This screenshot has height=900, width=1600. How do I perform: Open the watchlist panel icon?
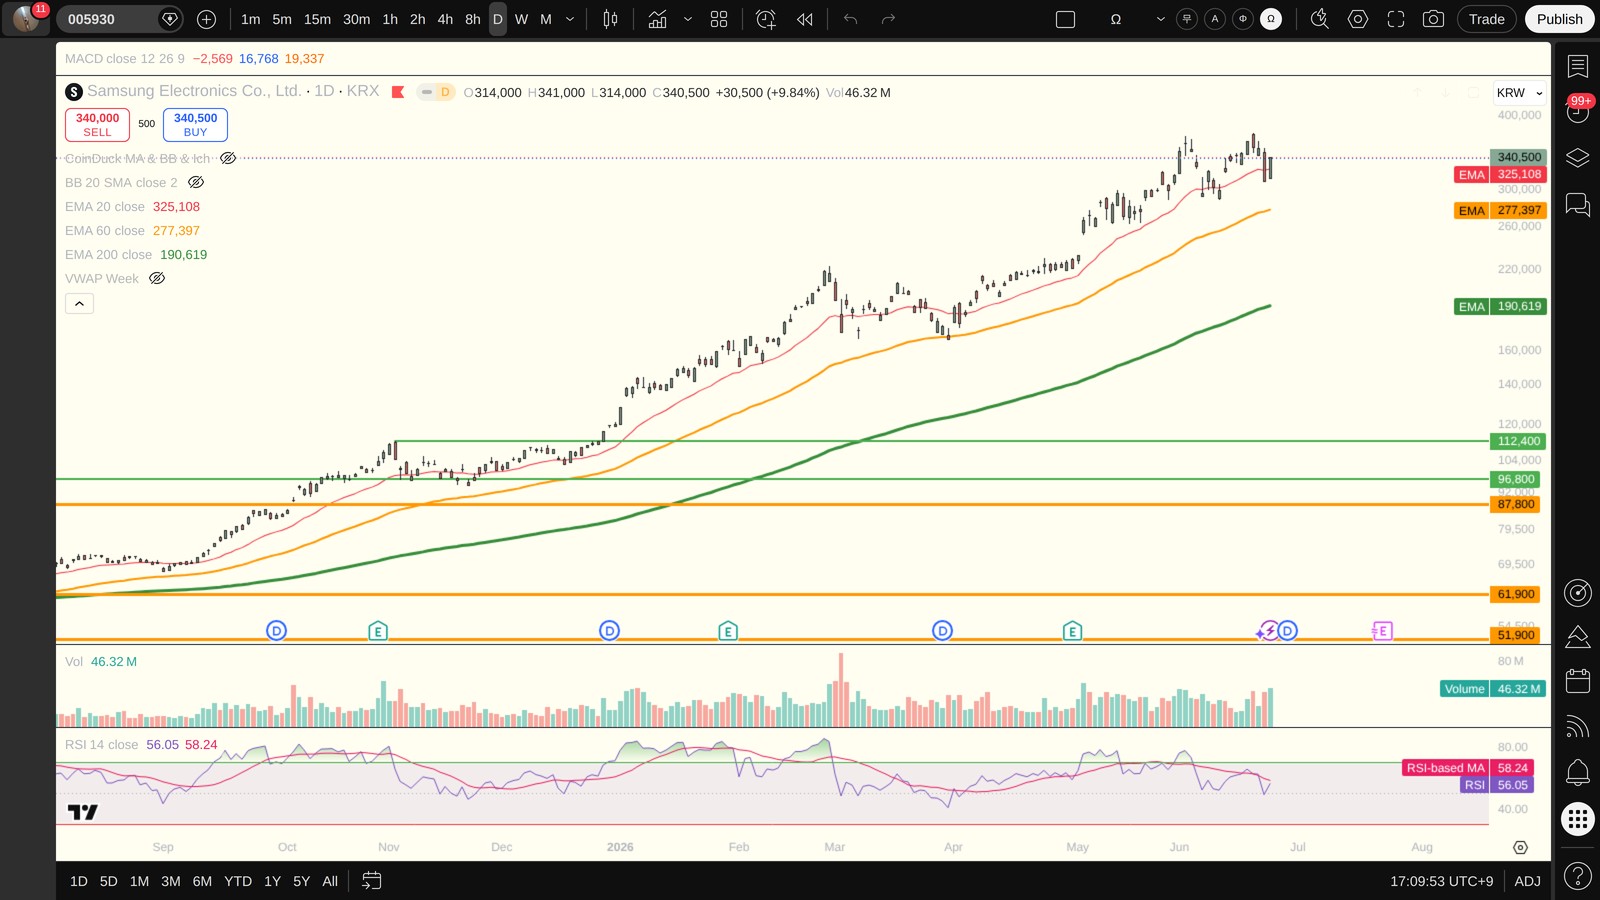[x=1577, y=66]
